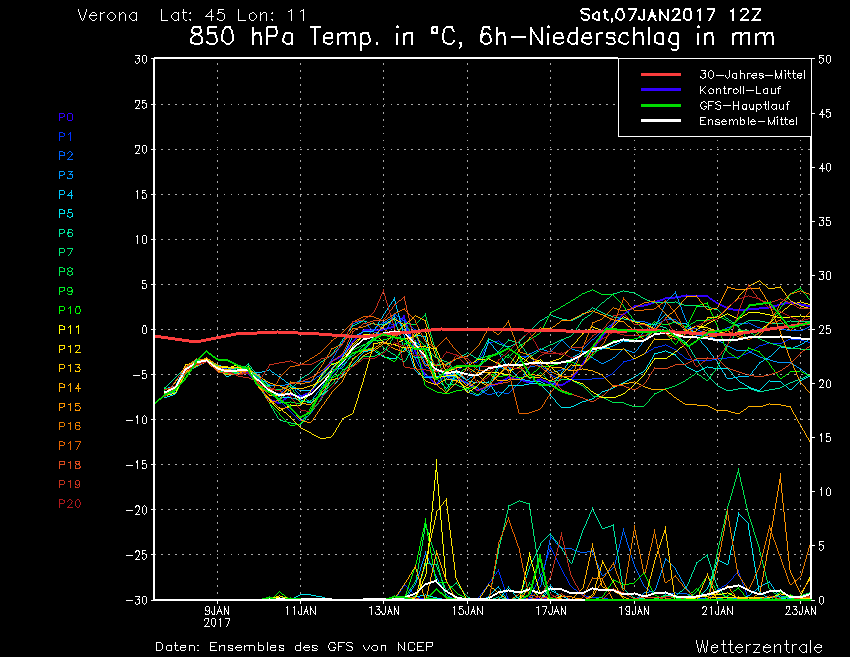Click the 13JAN date axis label
This screenshot has height=657, width=850.
pyautogui.click(x=384, y=610)
